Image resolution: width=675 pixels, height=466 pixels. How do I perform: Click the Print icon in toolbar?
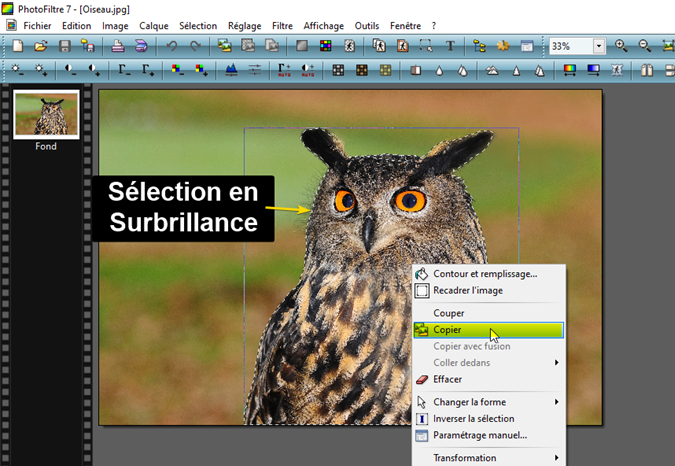coord(118,46)
